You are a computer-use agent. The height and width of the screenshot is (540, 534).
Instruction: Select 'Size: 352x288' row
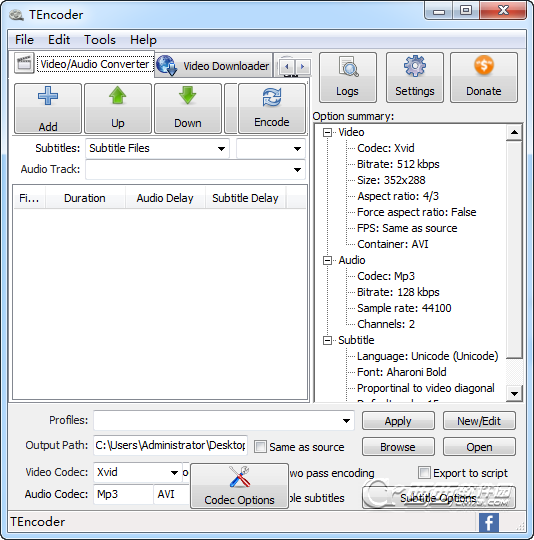pyautogui.click(x=391, y=180)
